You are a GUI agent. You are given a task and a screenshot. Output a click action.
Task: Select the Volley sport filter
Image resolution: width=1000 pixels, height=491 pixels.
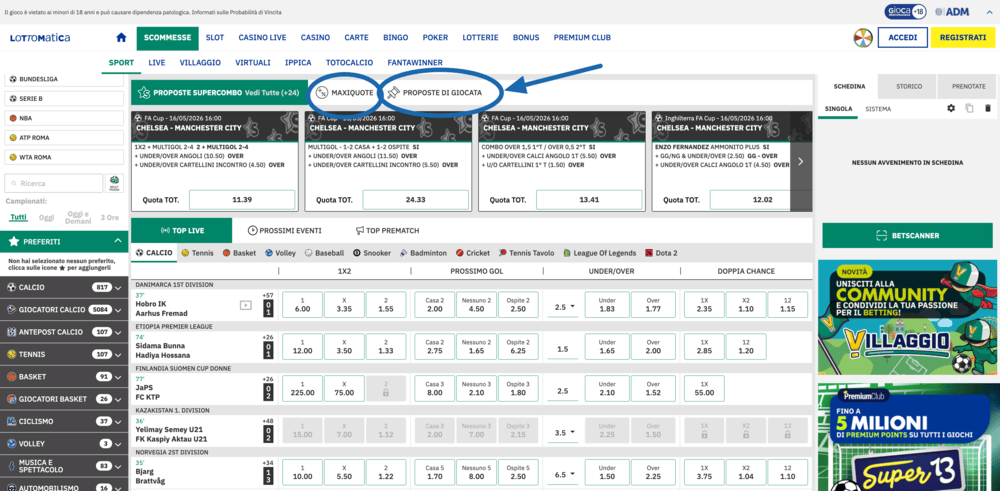coord(281,253)
